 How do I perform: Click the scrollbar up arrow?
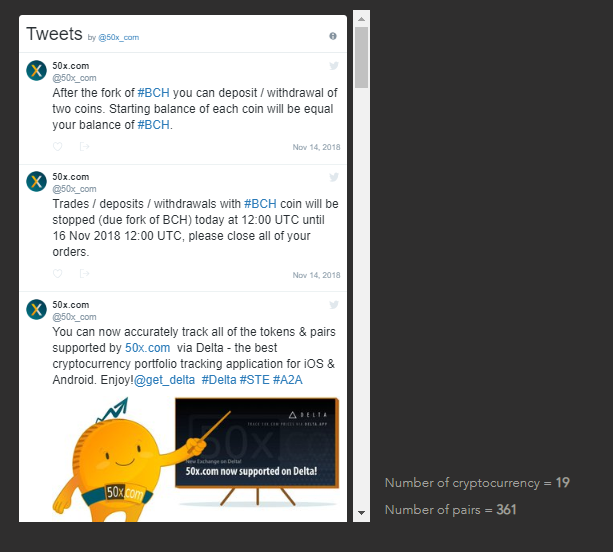361,19
